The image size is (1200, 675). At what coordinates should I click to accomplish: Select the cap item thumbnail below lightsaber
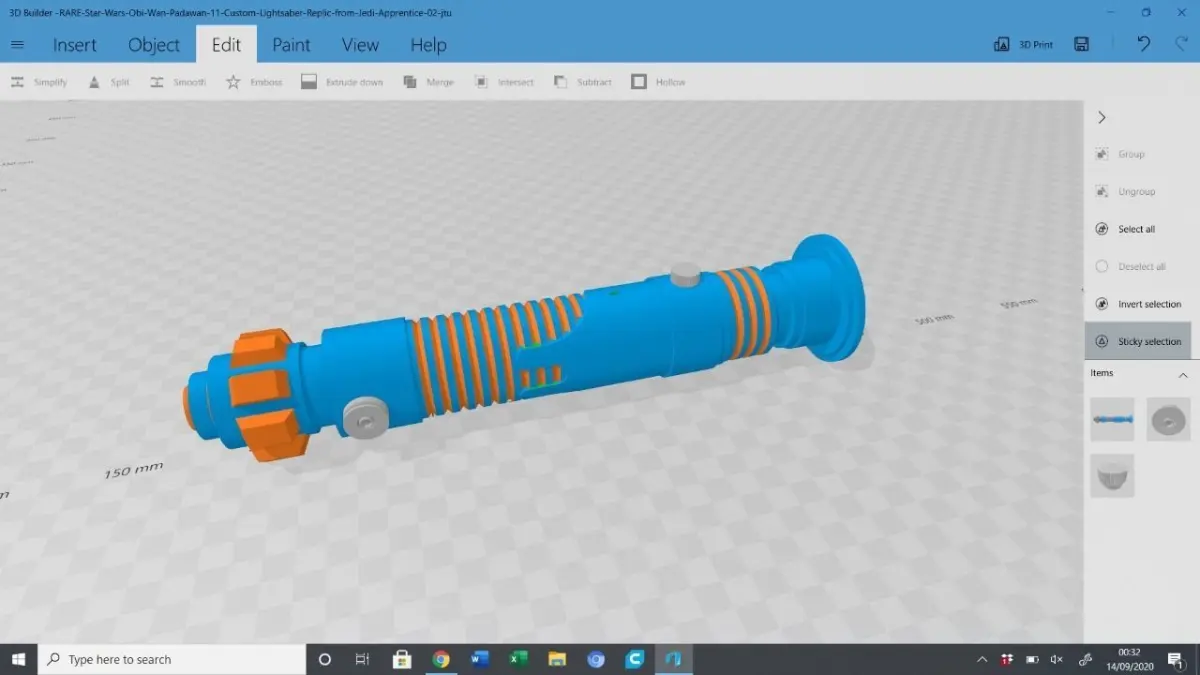tap(1112, 475)
